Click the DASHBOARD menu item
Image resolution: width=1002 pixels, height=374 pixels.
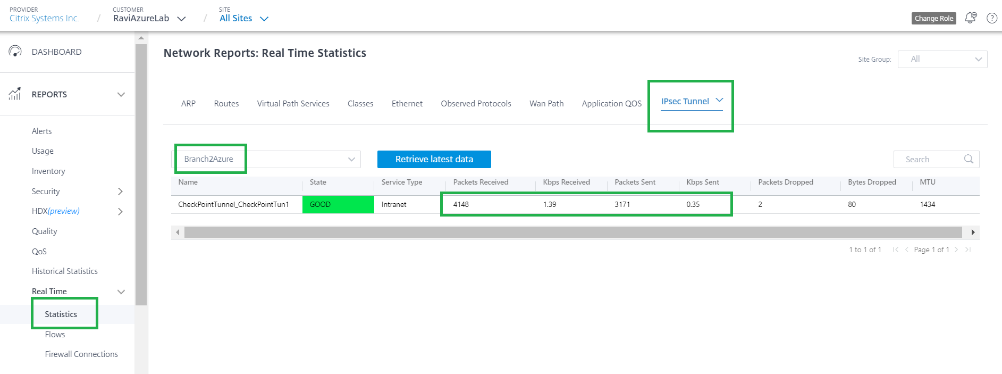(56, 52)
